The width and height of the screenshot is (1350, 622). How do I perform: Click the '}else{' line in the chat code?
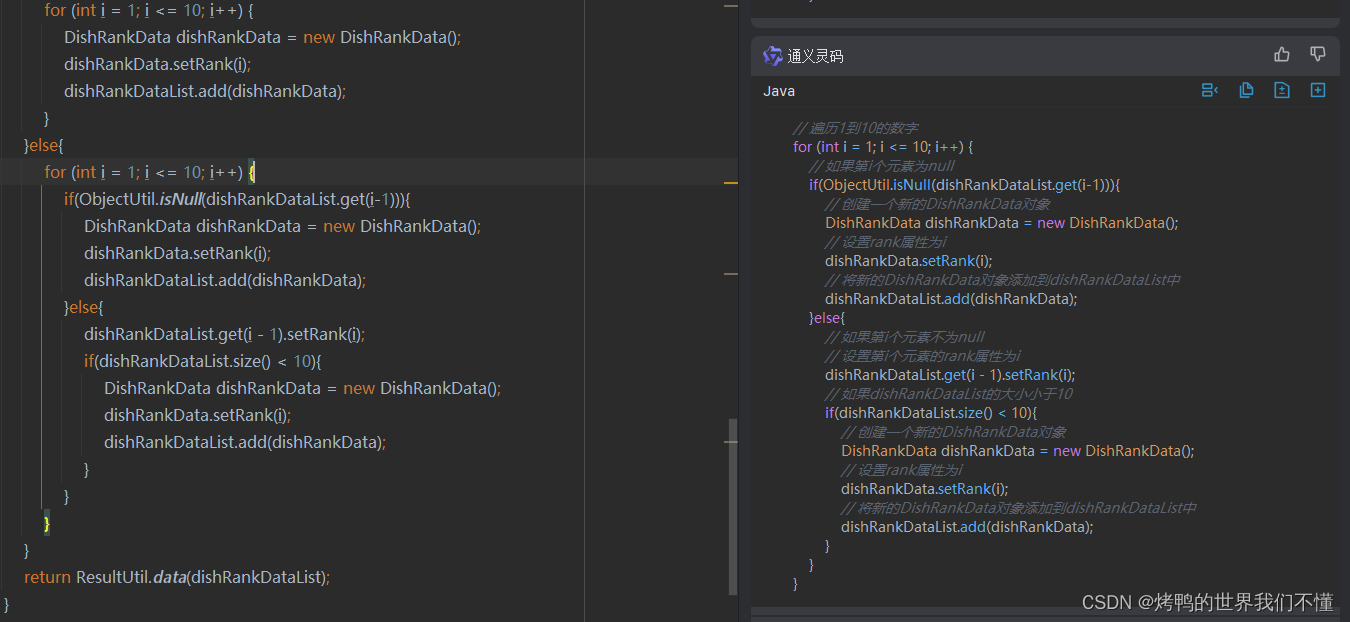pyautogui.click(x=827, y=318)
